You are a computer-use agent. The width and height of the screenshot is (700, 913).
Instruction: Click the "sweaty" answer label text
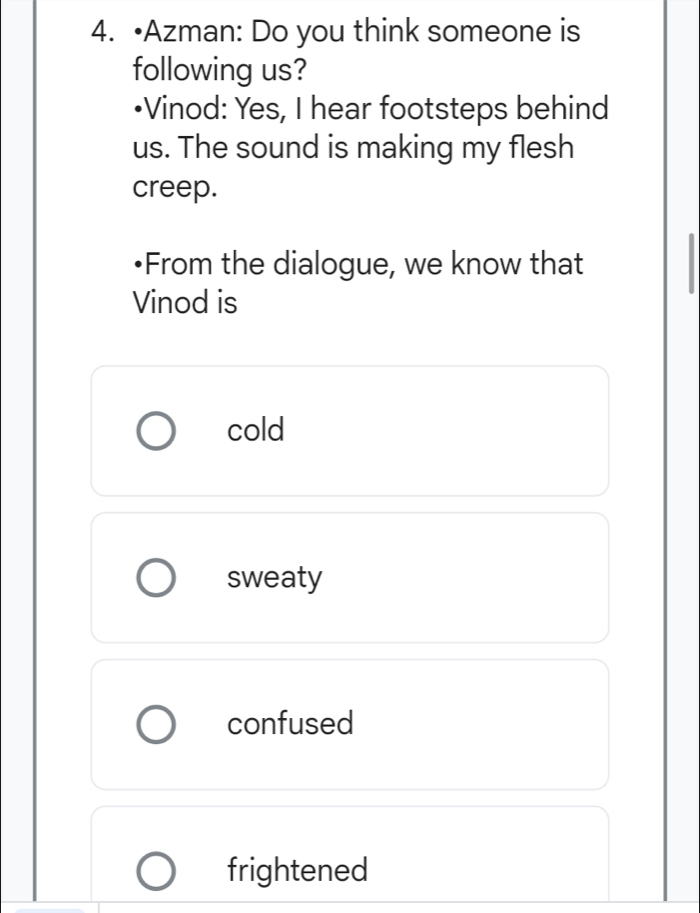[x=275, y=578]
